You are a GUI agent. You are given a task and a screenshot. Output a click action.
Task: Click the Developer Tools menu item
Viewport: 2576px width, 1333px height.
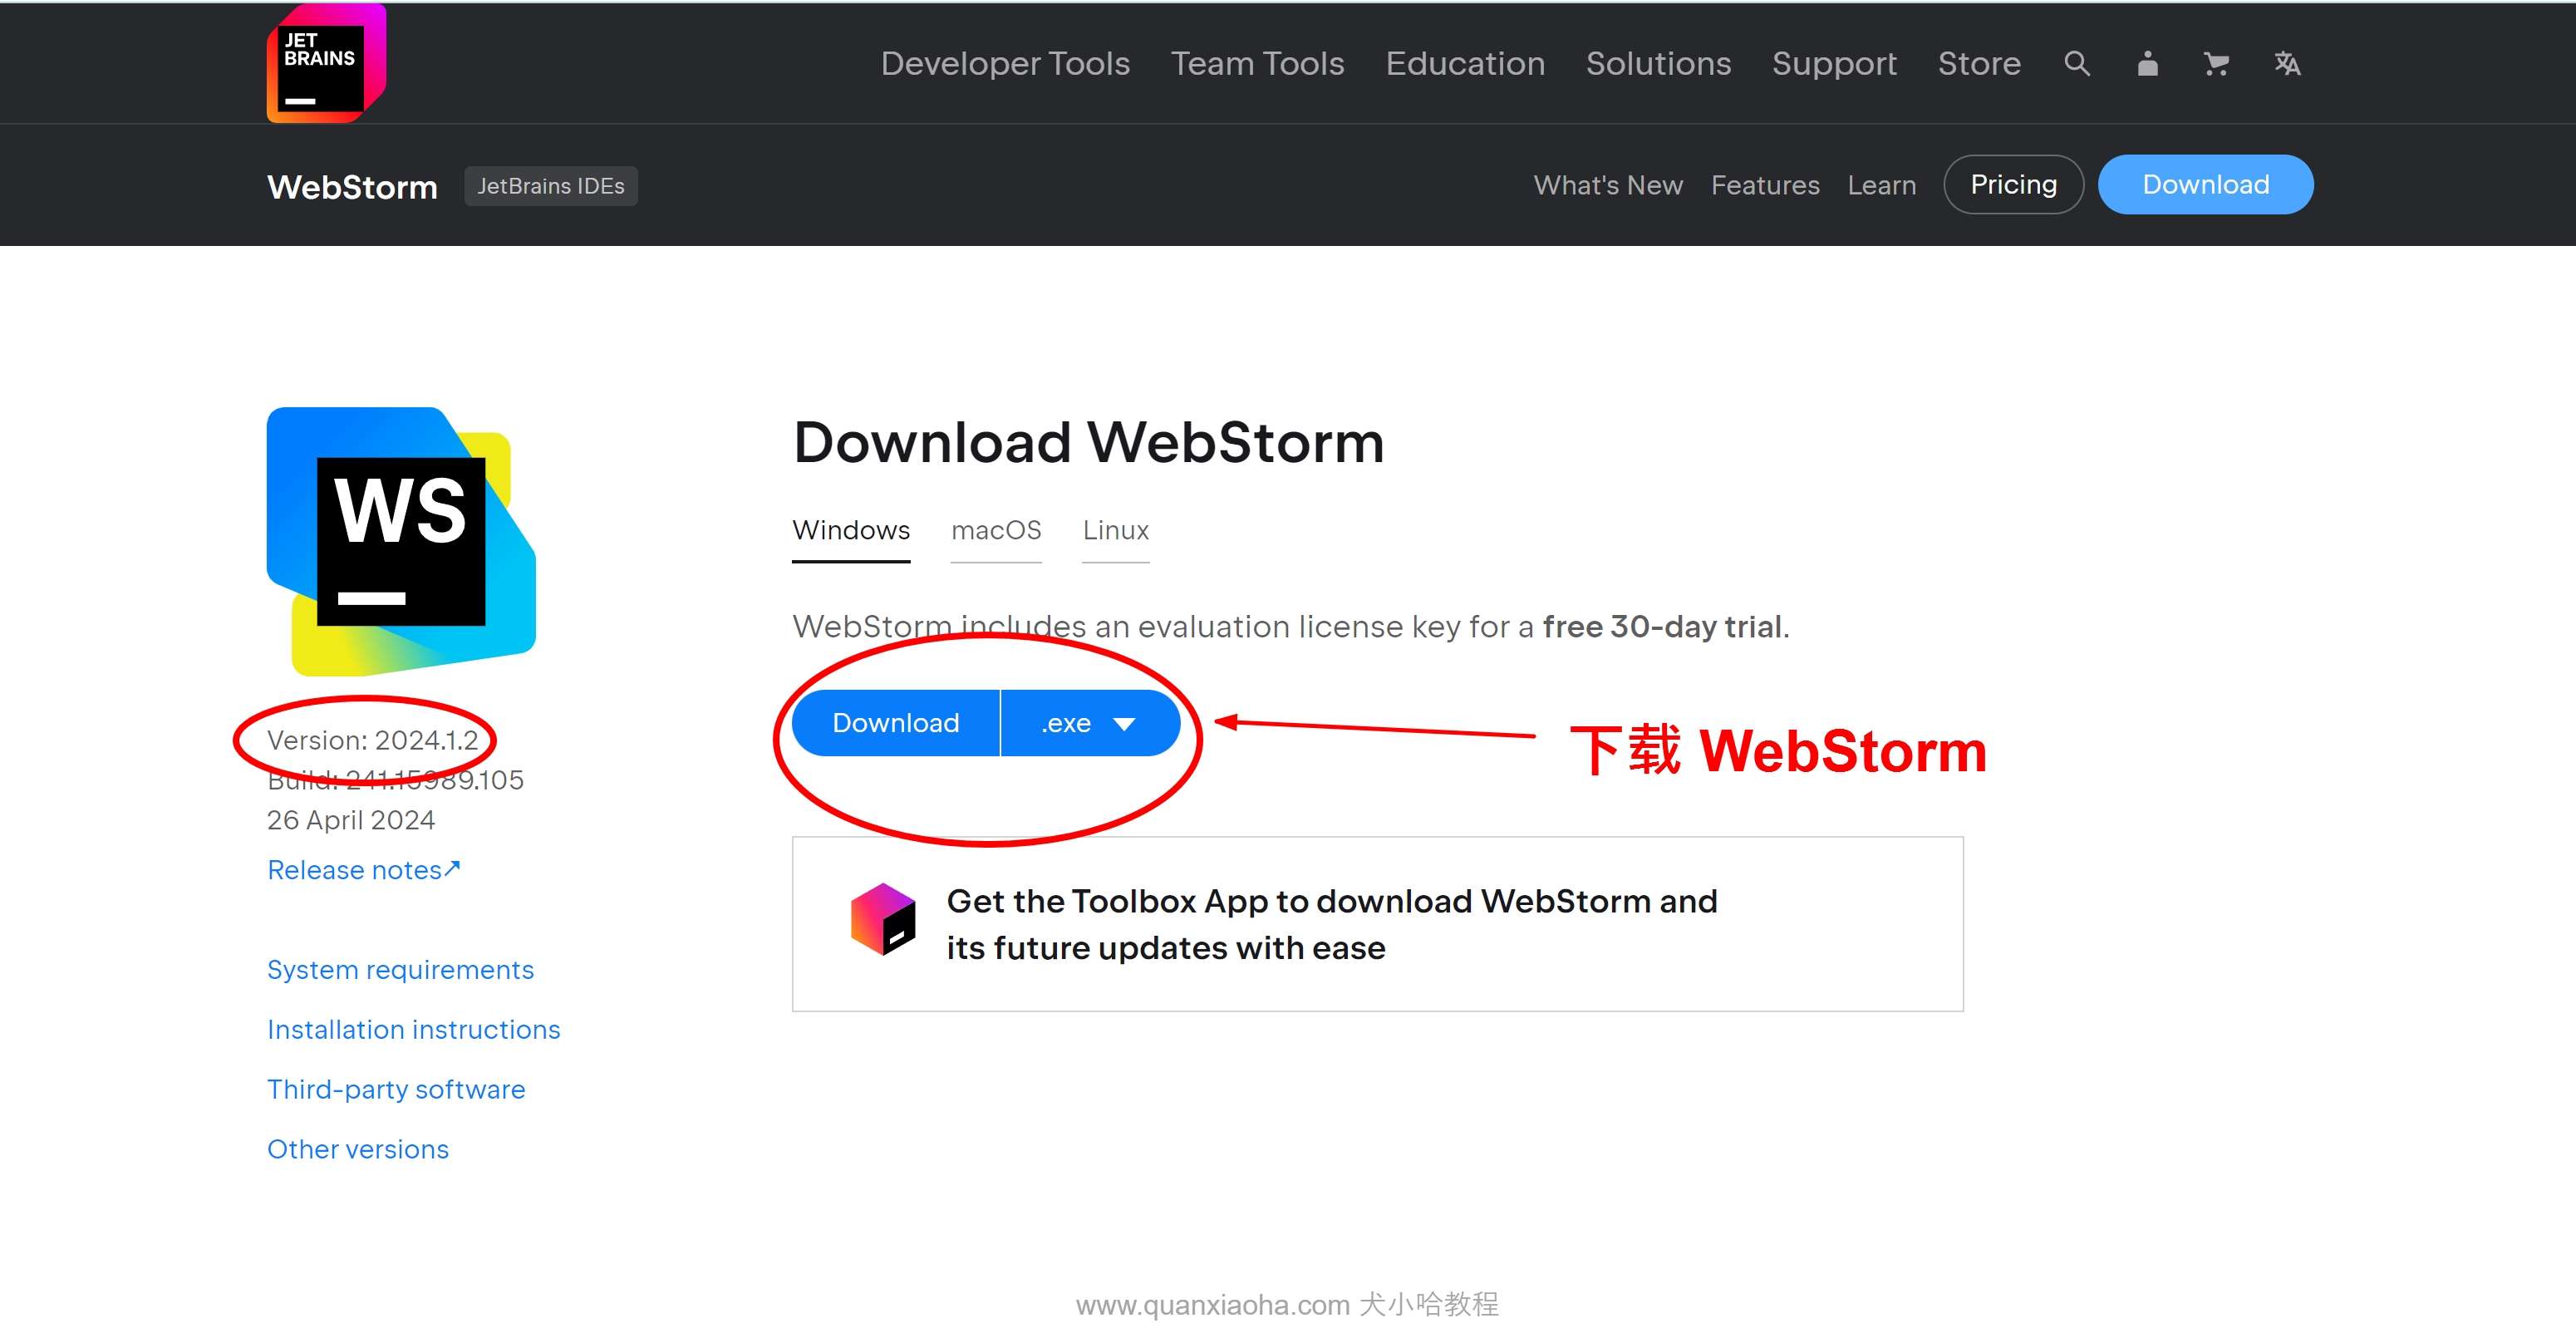click(1005, 63)
